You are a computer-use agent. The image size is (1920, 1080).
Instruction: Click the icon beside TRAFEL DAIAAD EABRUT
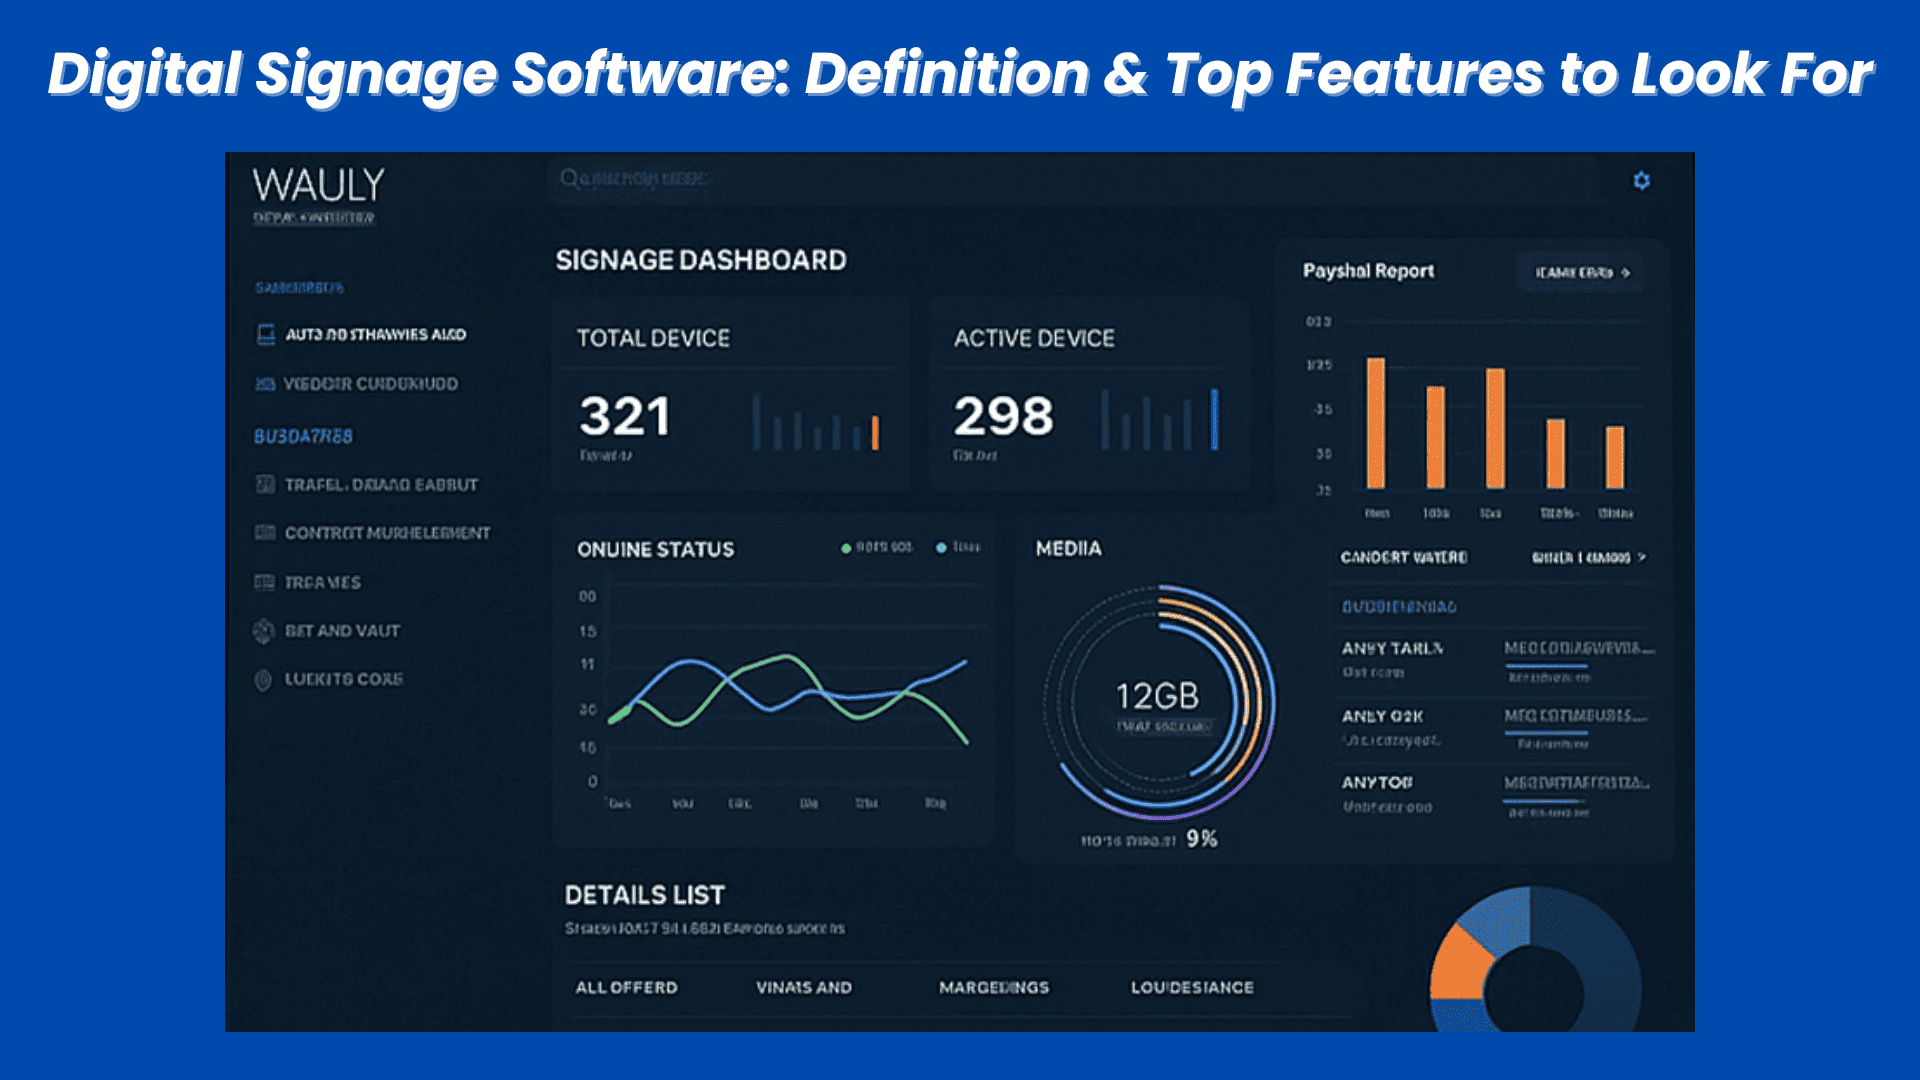coord(265,485)
